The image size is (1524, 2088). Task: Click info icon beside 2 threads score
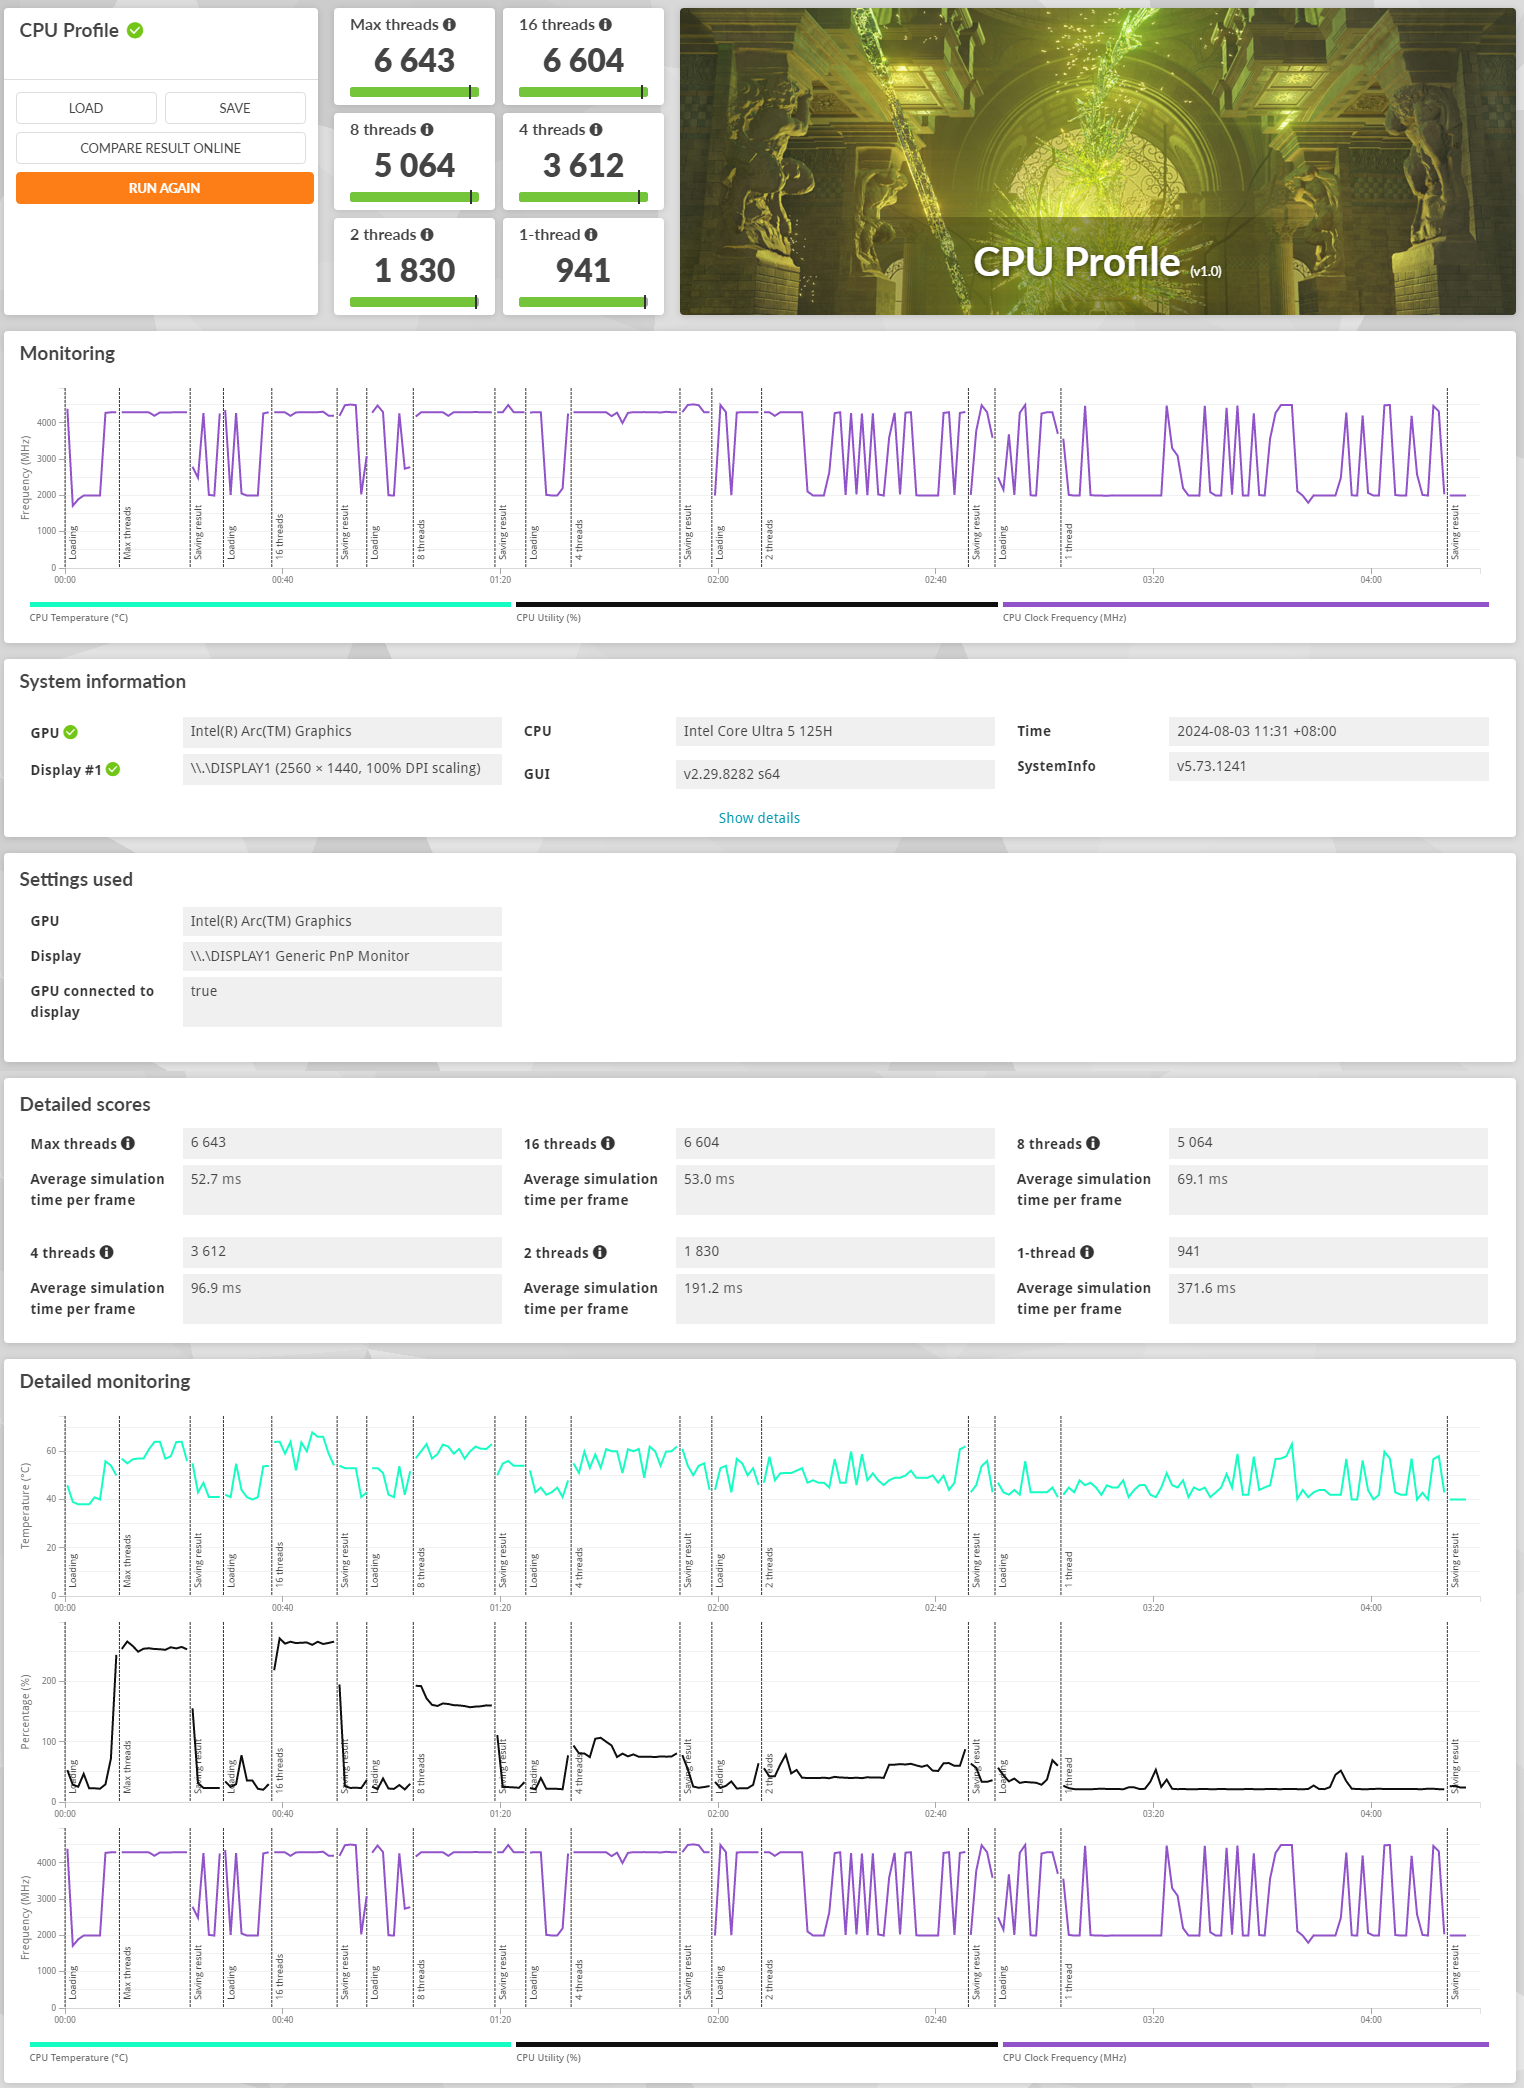(427, 235)
